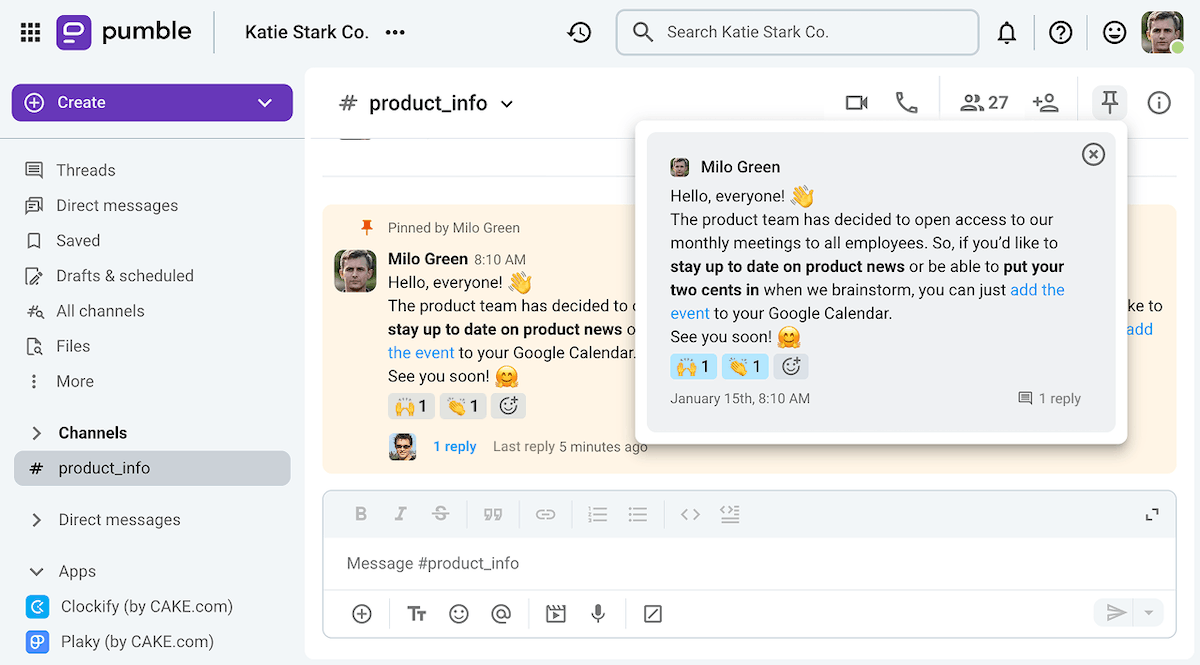Add people to the product_info channel

(1046, 101)
